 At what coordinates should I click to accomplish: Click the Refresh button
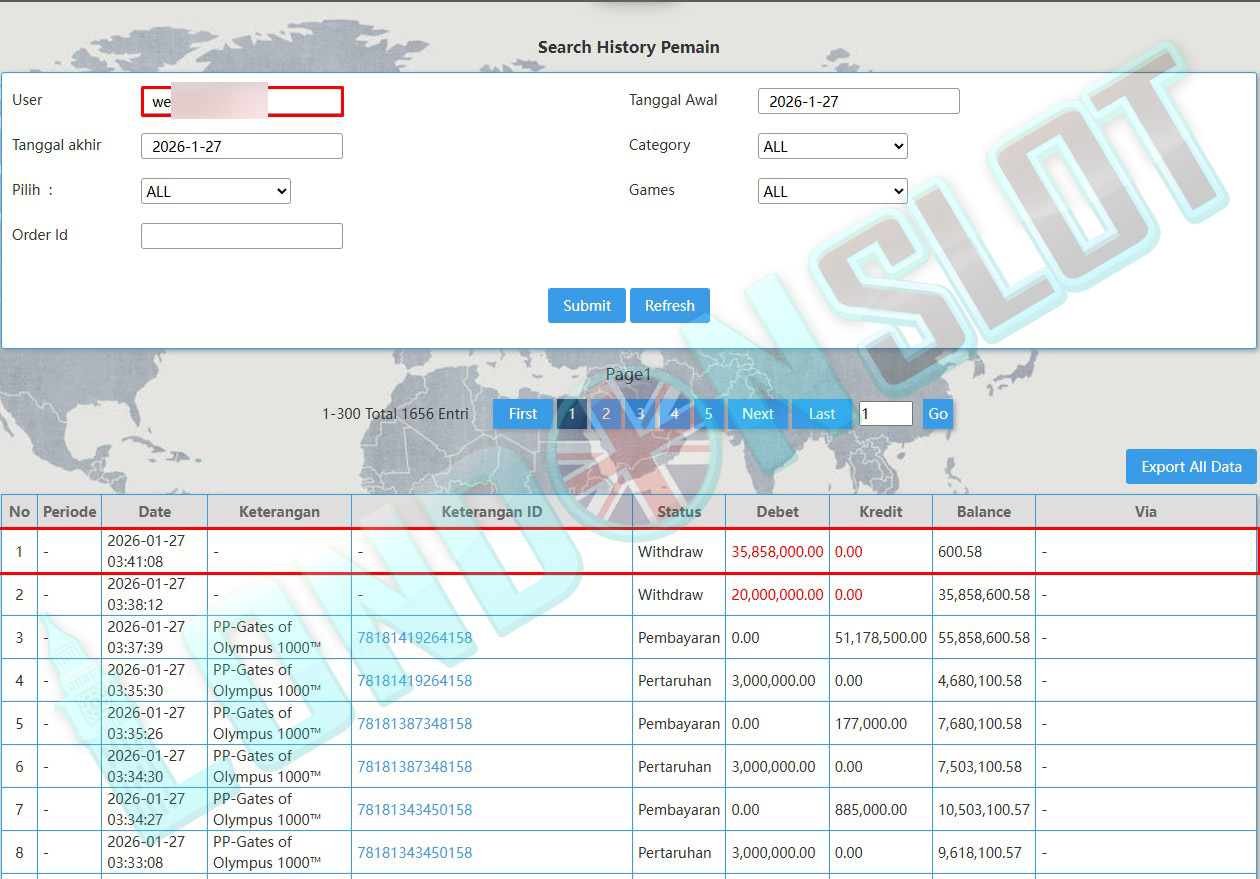(x=669, y=306)
